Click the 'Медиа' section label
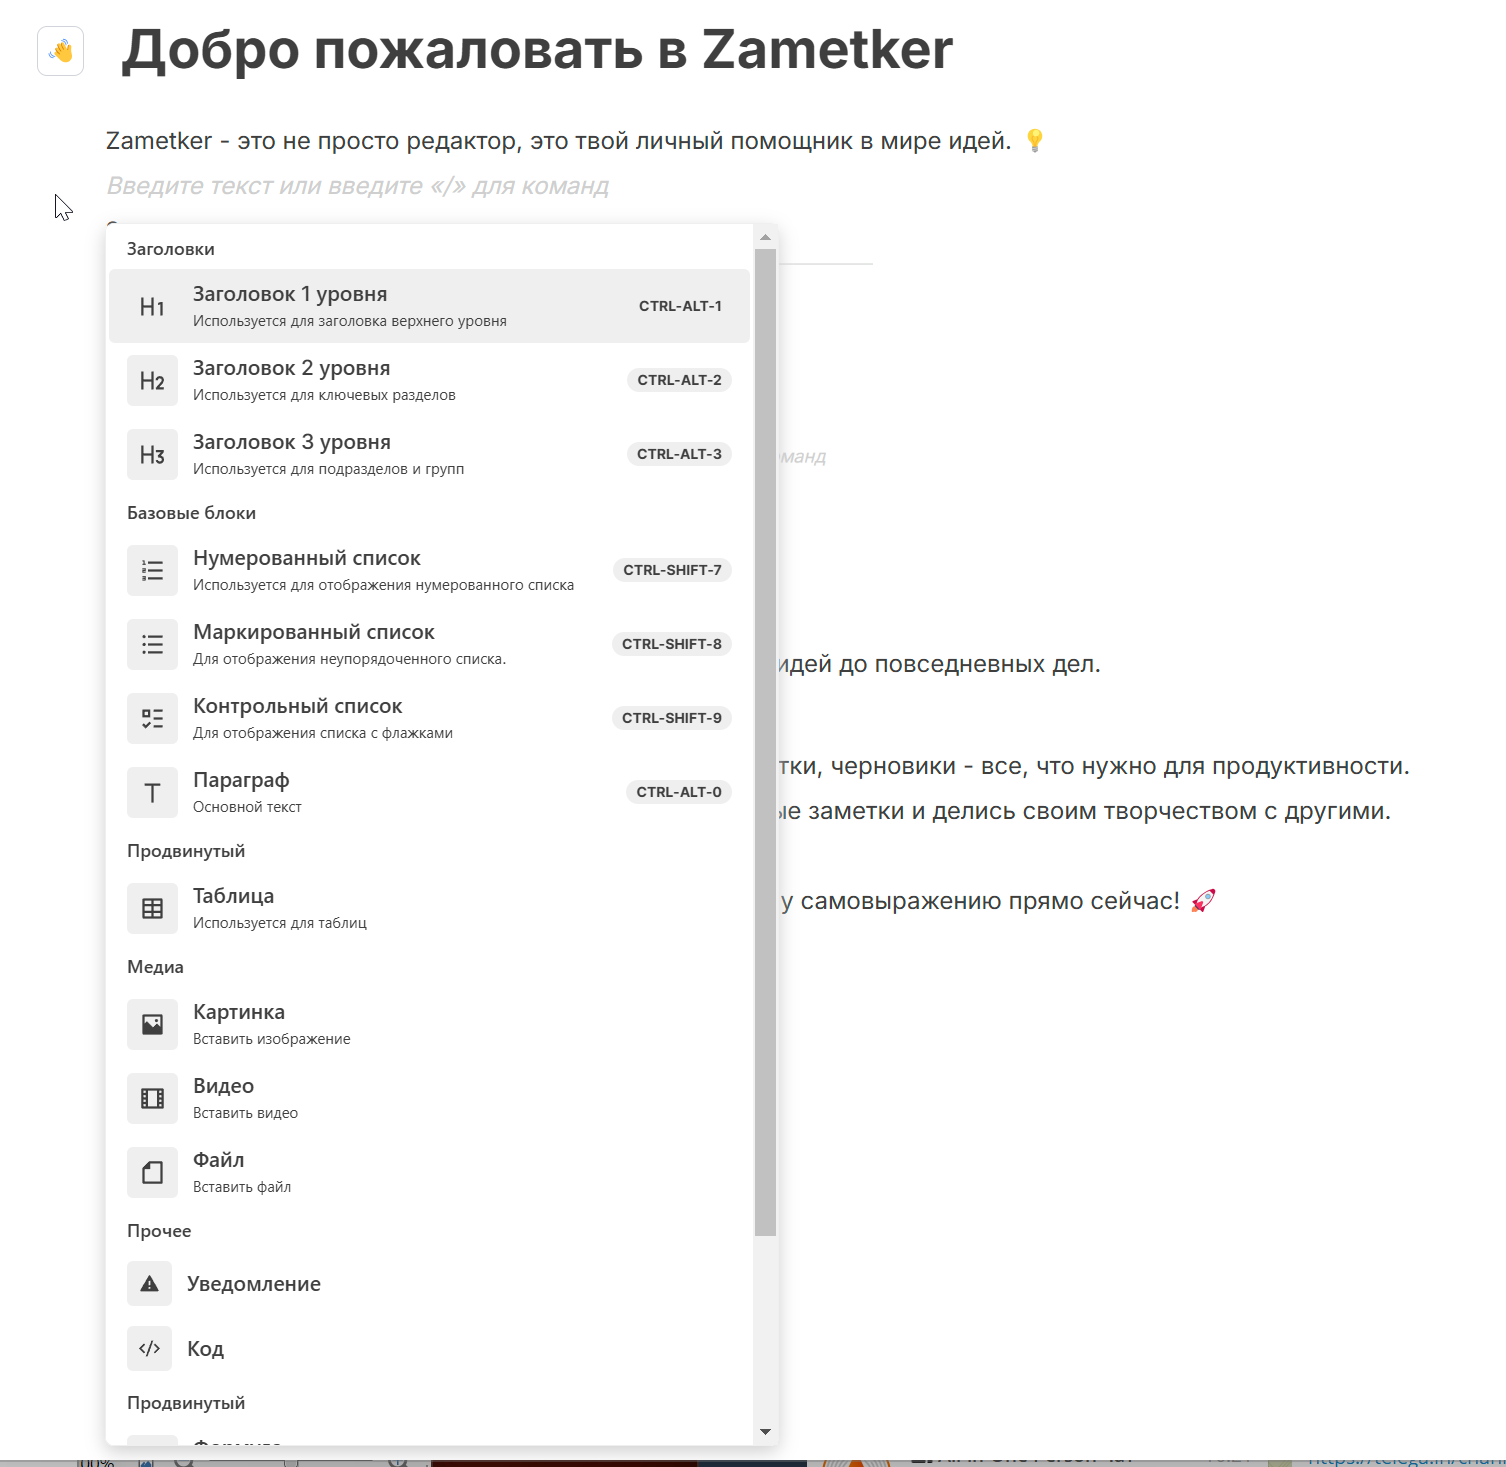Viewport: 1506px width, 1467px height. (155, 967)
